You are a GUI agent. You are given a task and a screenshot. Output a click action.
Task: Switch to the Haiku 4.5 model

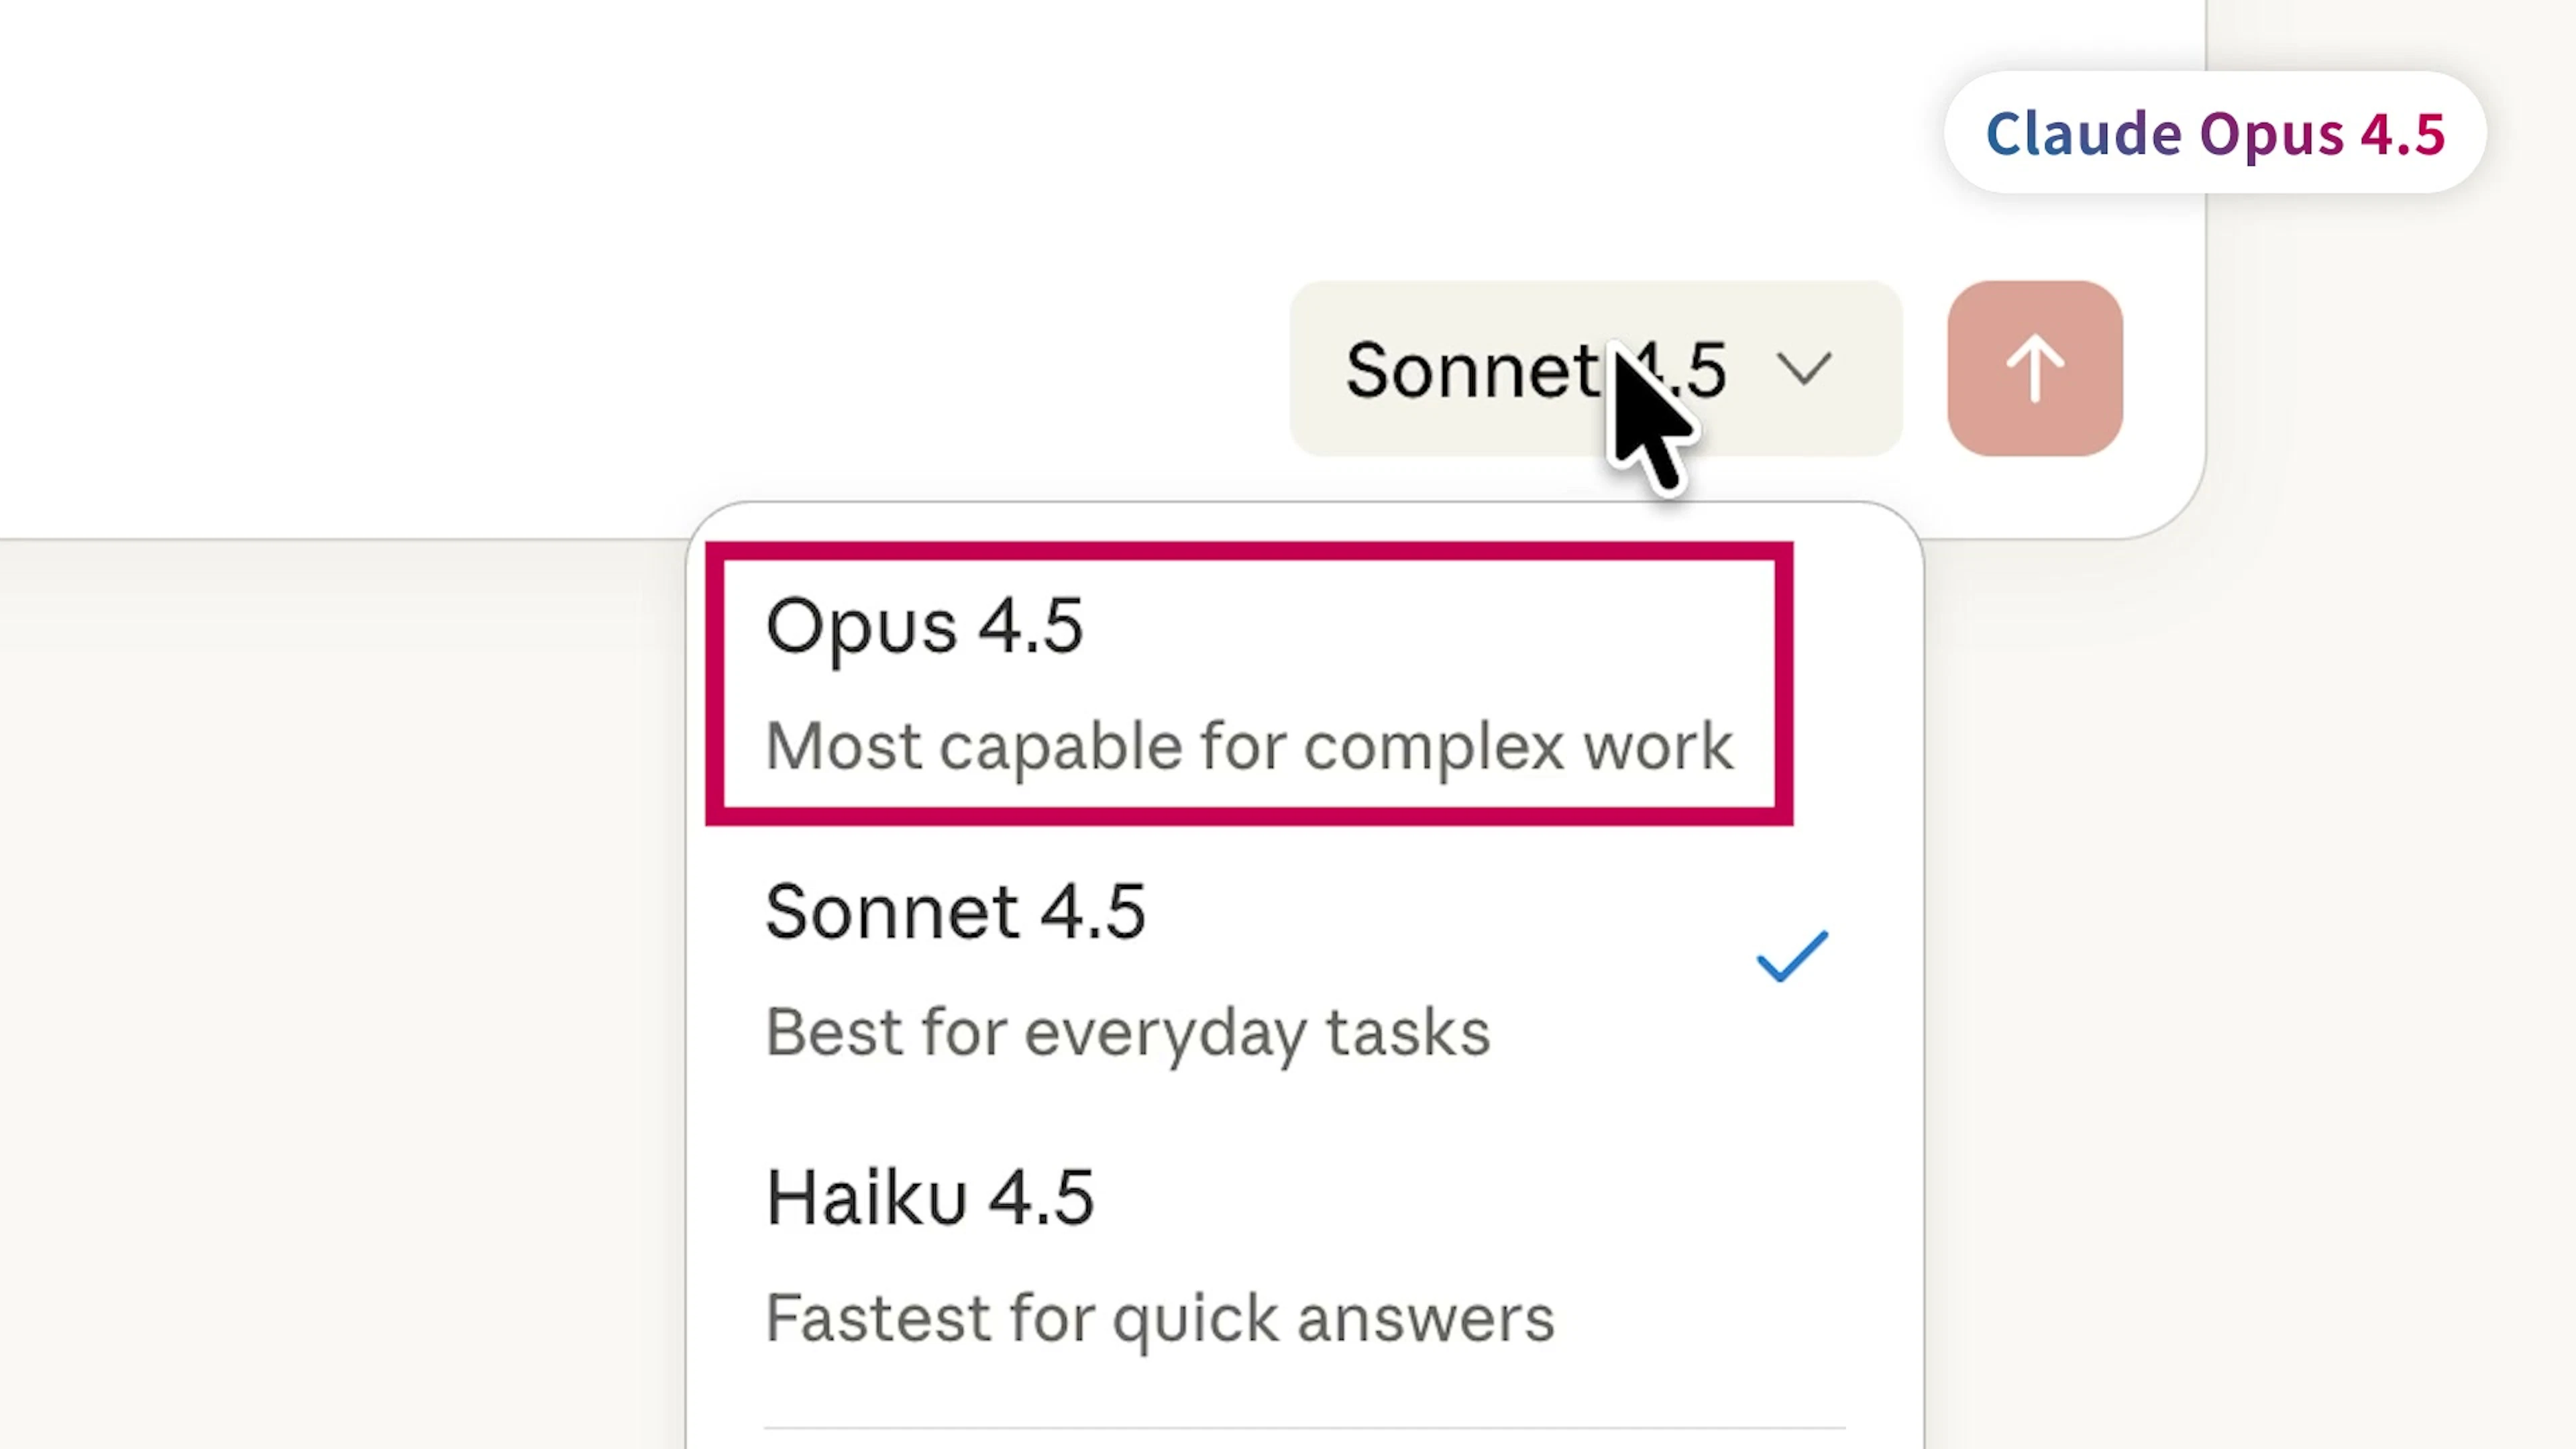pos(1248,1254)
